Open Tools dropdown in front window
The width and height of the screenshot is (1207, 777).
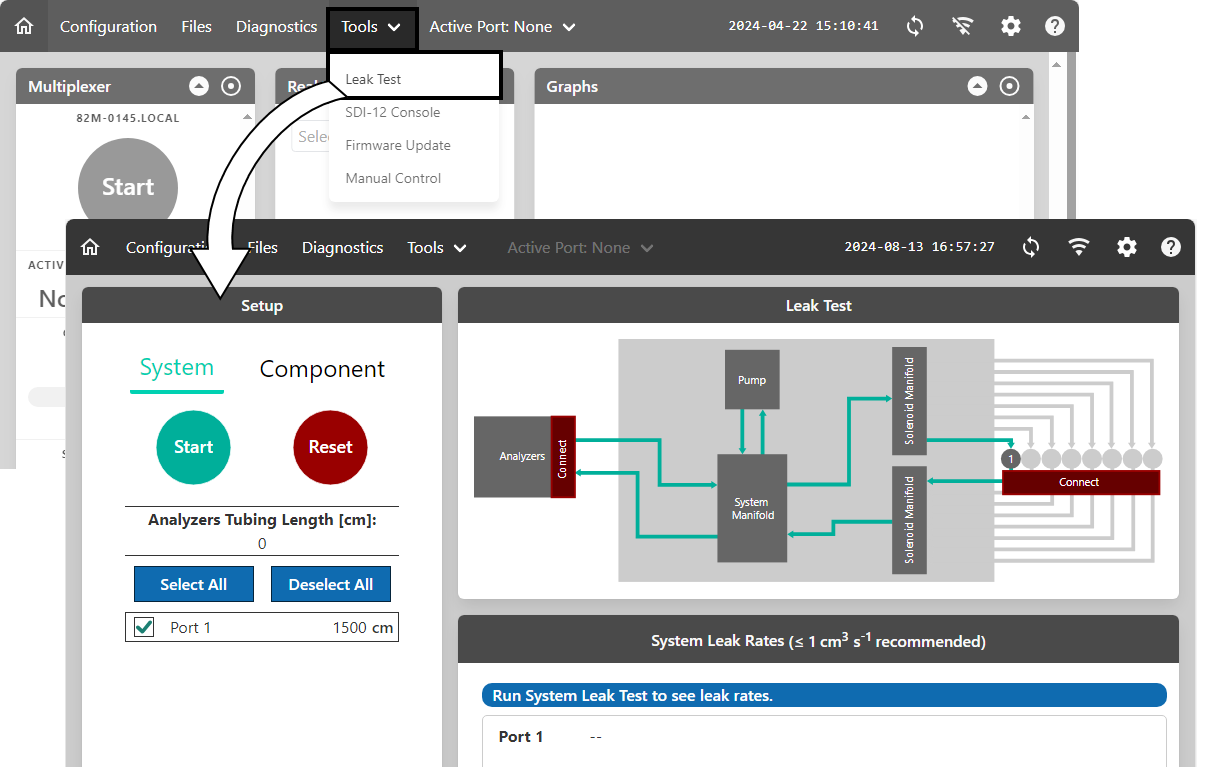coord(437,247)
